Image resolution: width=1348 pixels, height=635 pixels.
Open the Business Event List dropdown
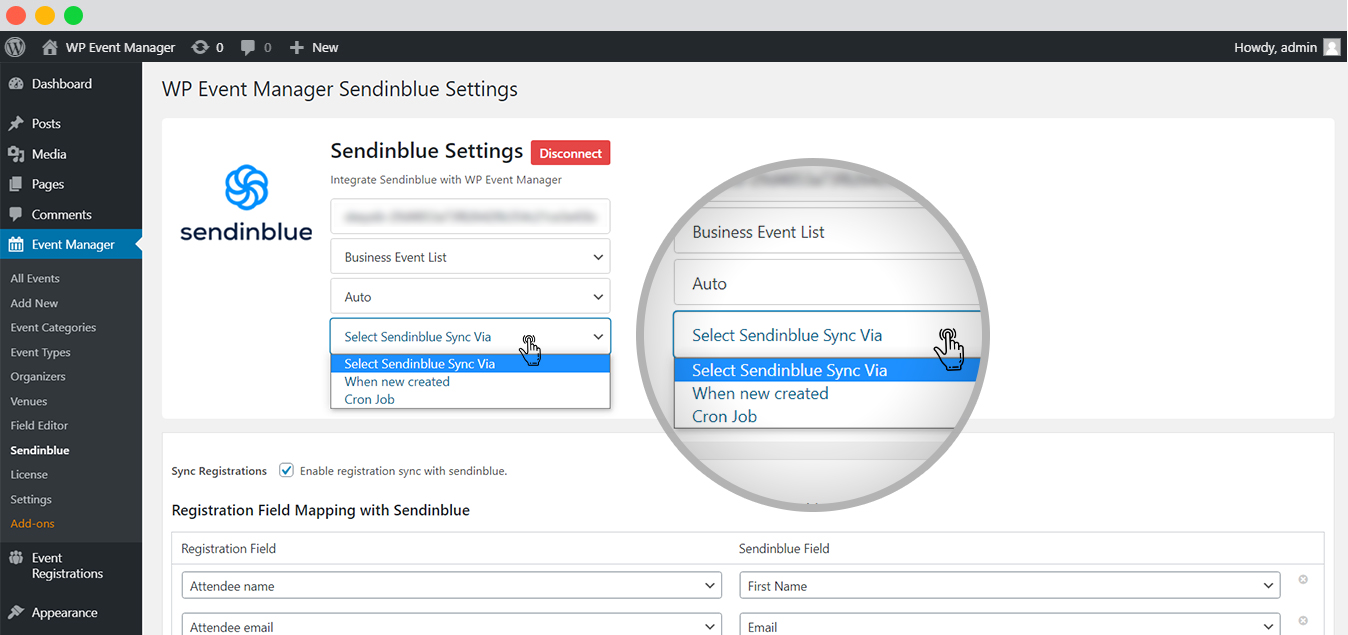470,257
